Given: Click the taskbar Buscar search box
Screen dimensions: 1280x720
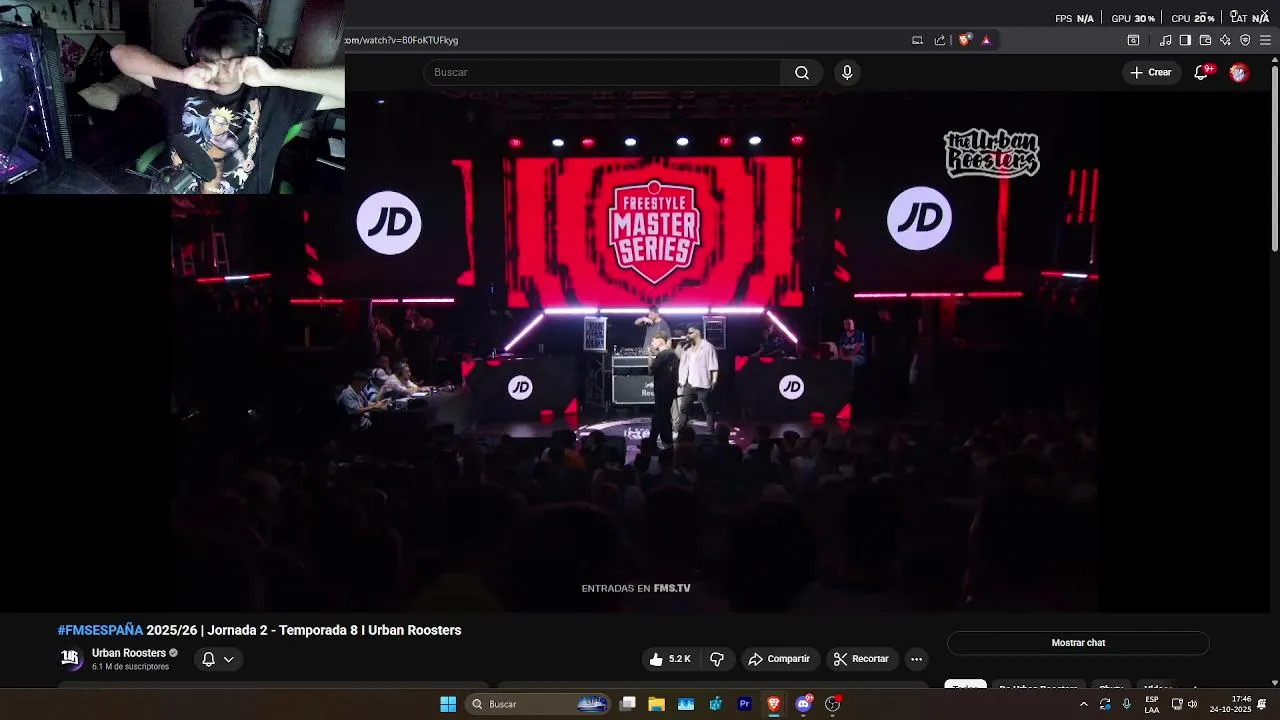Looking at the screenshot, I should click(540, 704).
